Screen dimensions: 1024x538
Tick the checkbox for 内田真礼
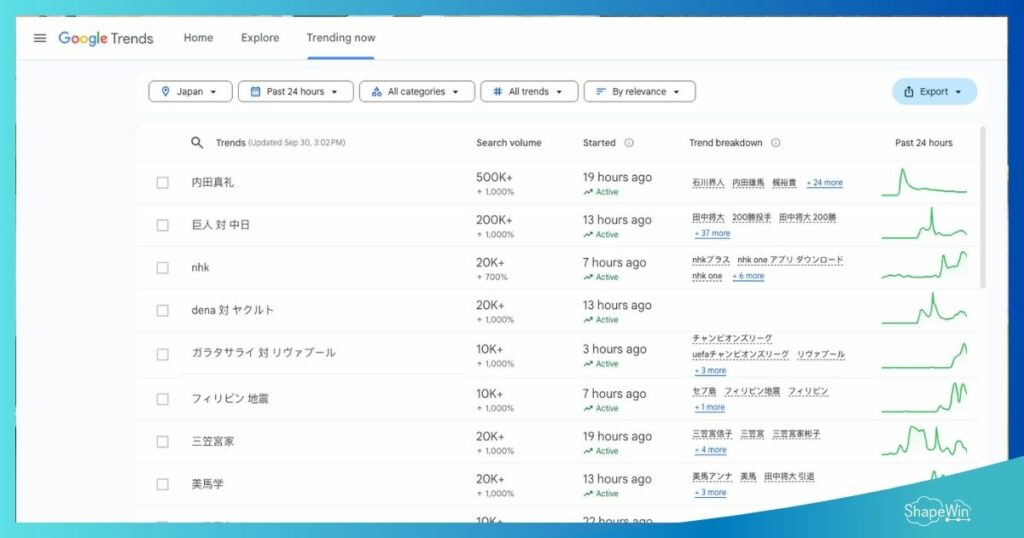coord(163,183)
